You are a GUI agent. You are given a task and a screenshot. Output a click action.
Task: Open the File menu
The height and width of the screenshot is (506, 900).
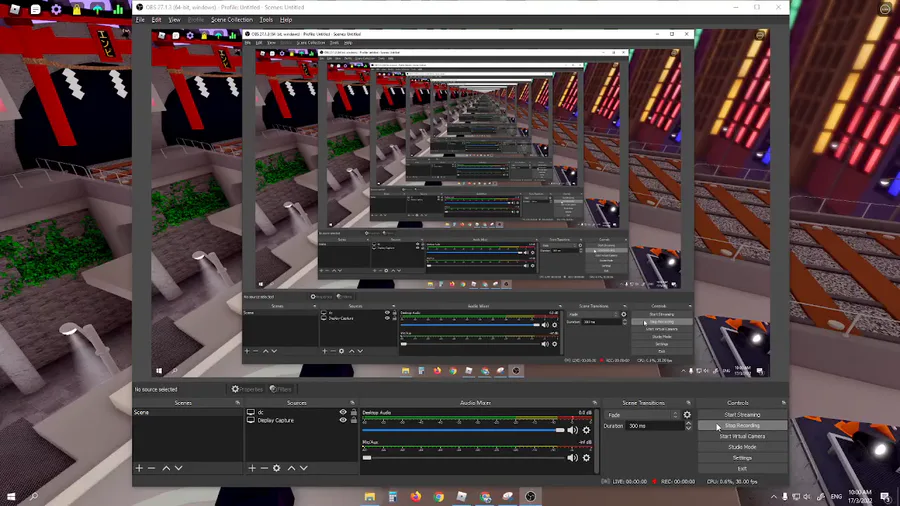click(x=140, y=20)
